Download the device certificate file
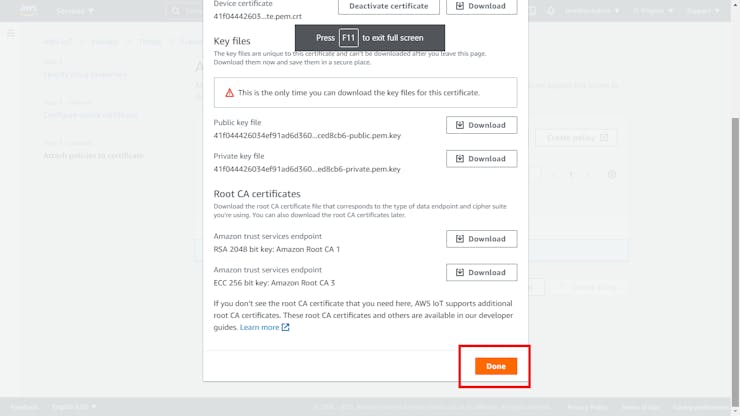740x416 pixels. (x=481, y=6)
